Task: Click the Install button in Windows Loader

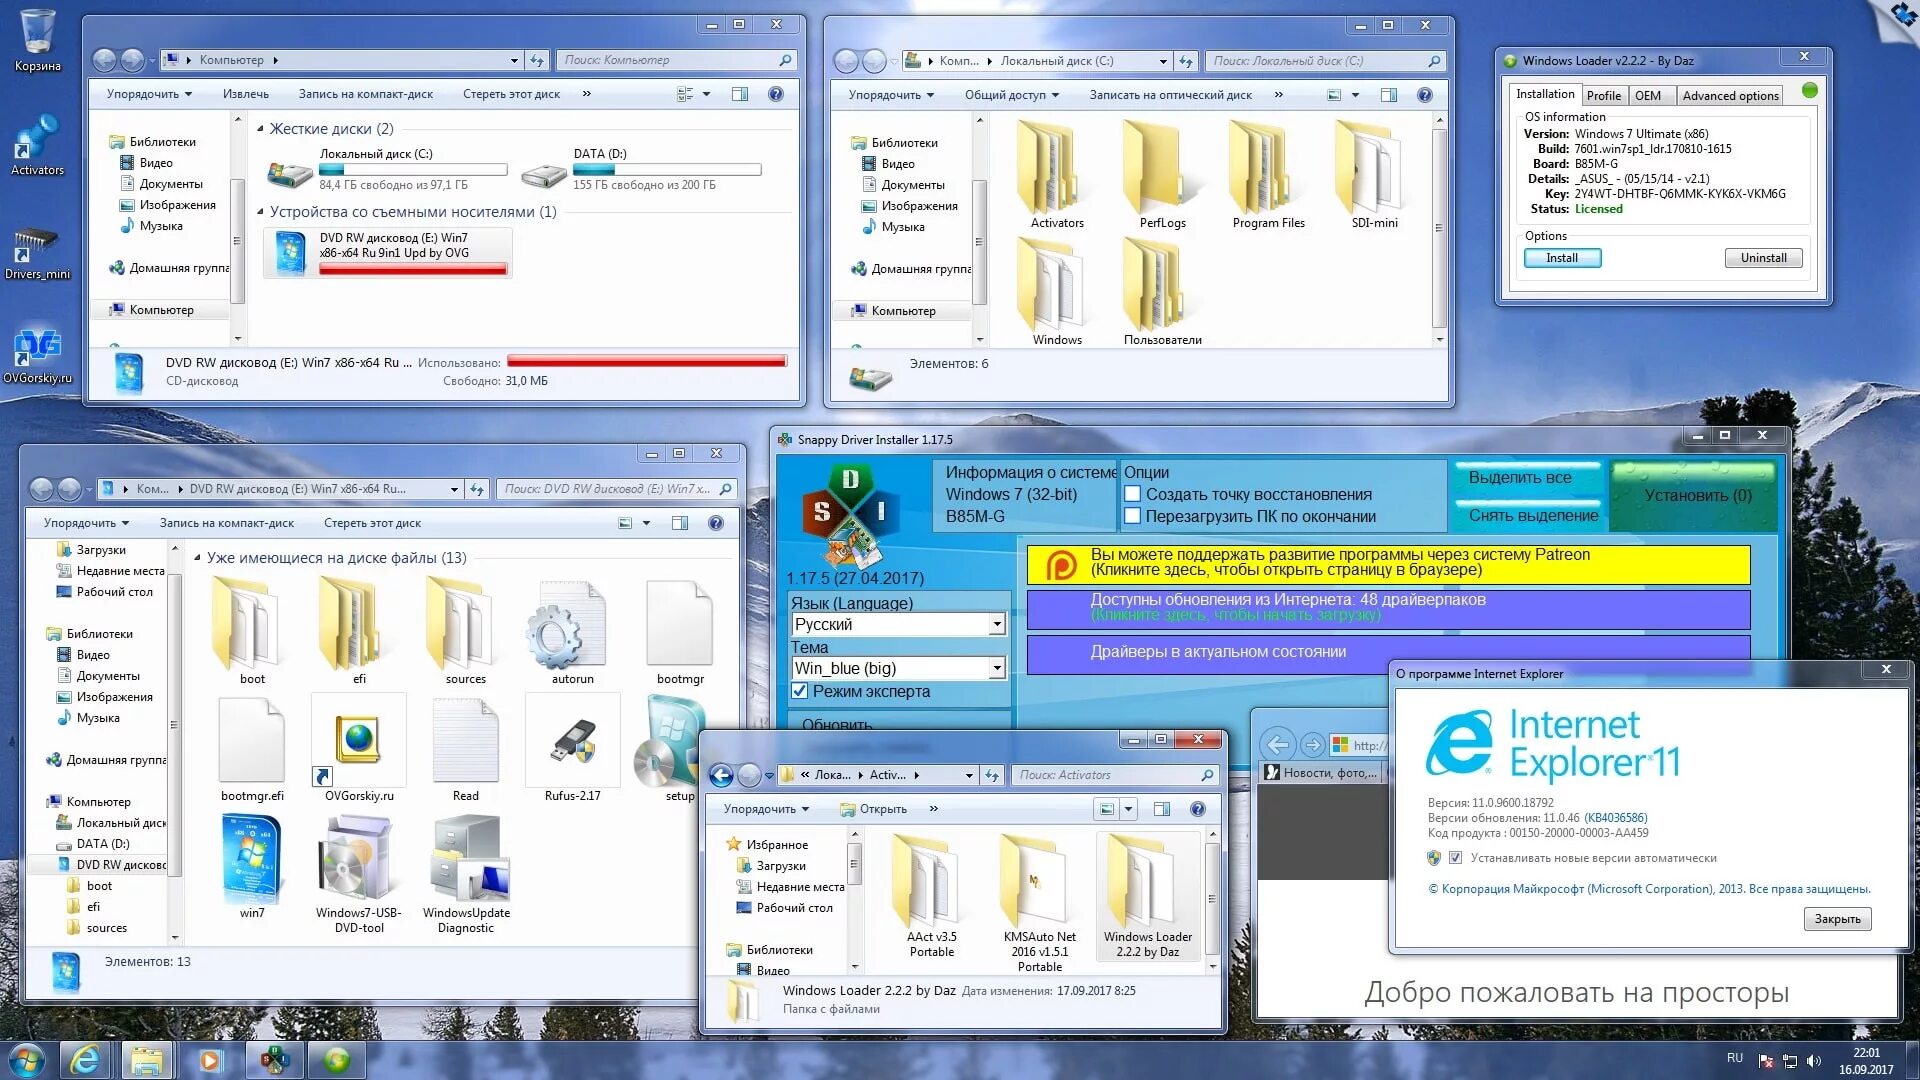Action: (1562, 258)
